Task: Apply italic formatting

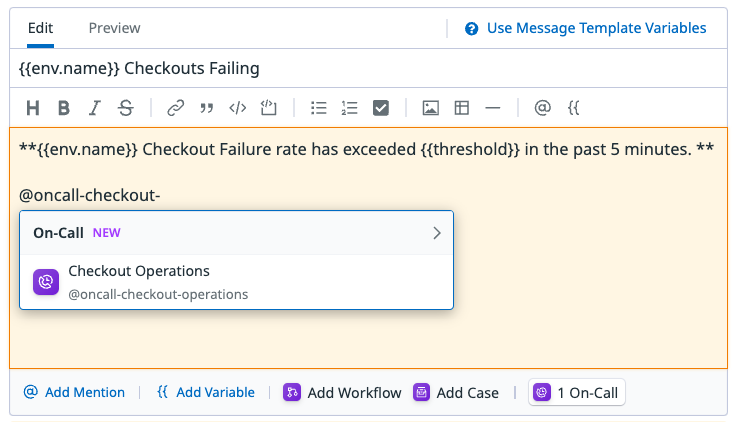Action: [94, 108]
